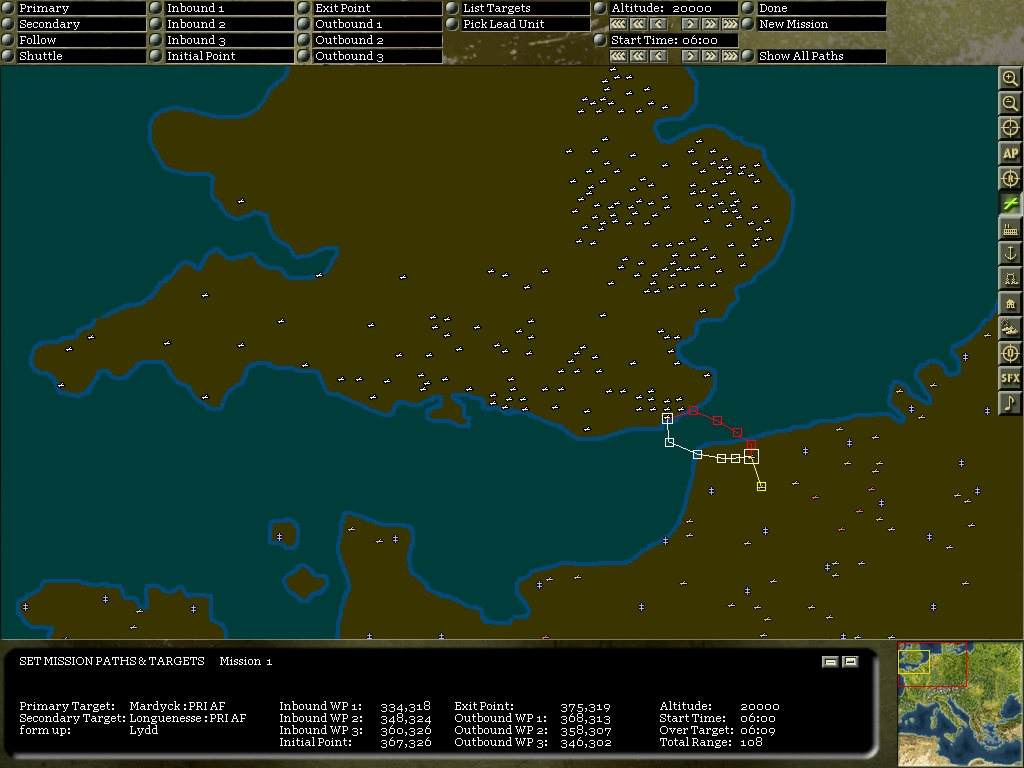The image size is (1024, 768).
Task: Choose Pick Lead Unit
Action: coord(452,24)
